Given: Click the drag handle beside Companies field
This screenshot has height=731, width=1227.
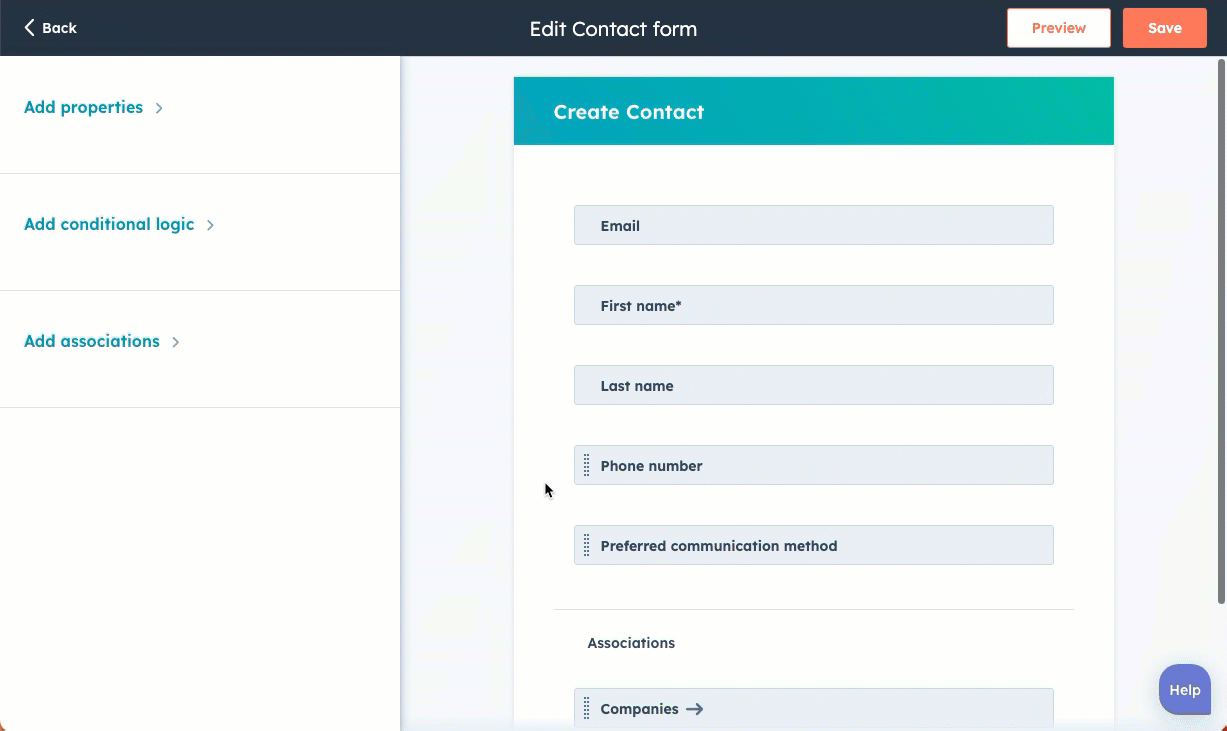Looking at the screenshot, I should click(x=587, y=708).
